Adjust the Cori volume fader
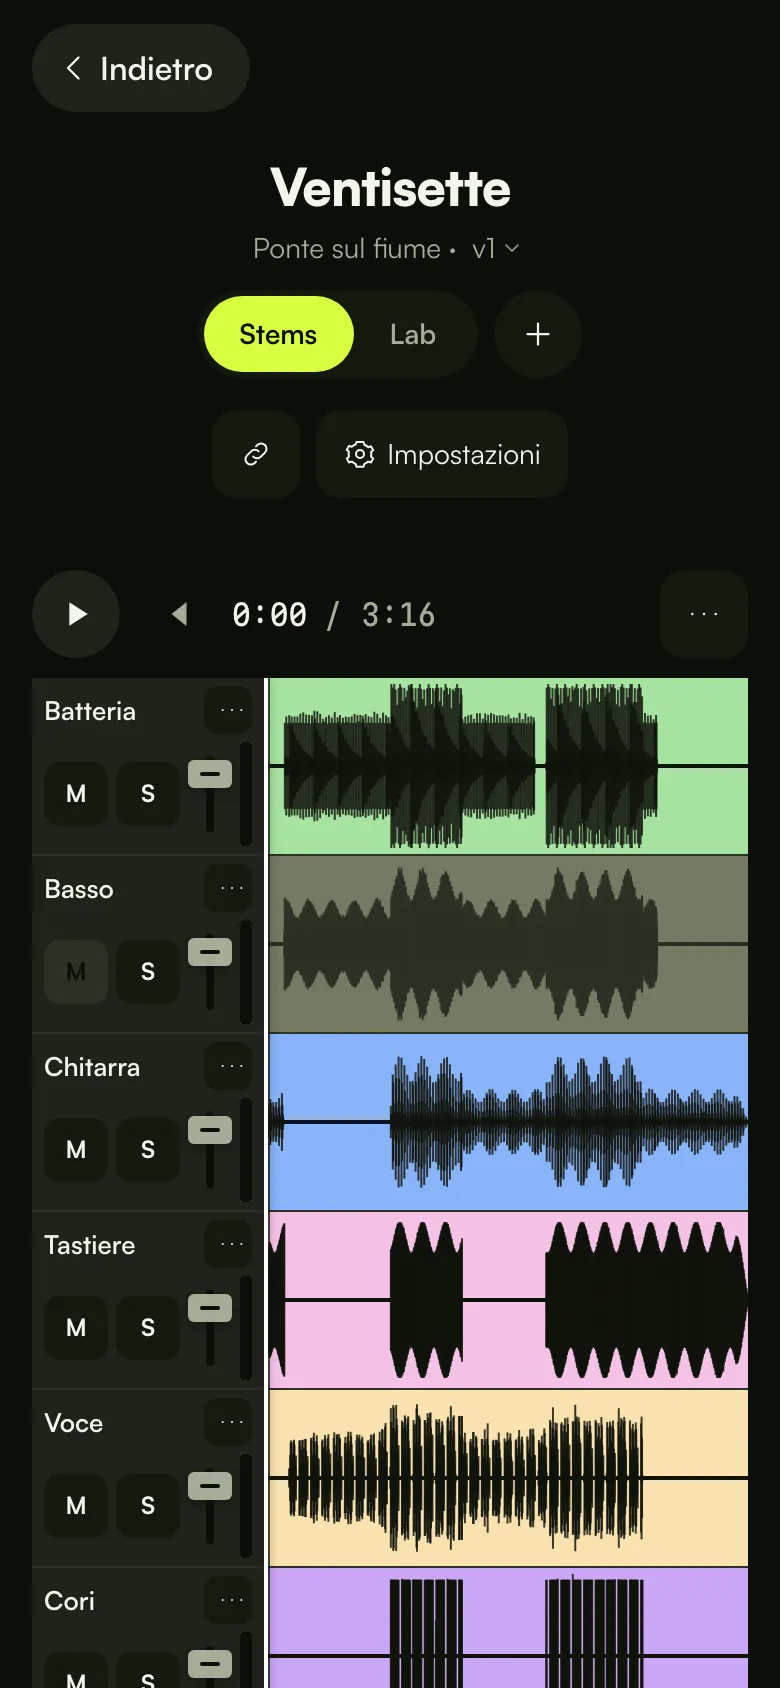 210,1664
